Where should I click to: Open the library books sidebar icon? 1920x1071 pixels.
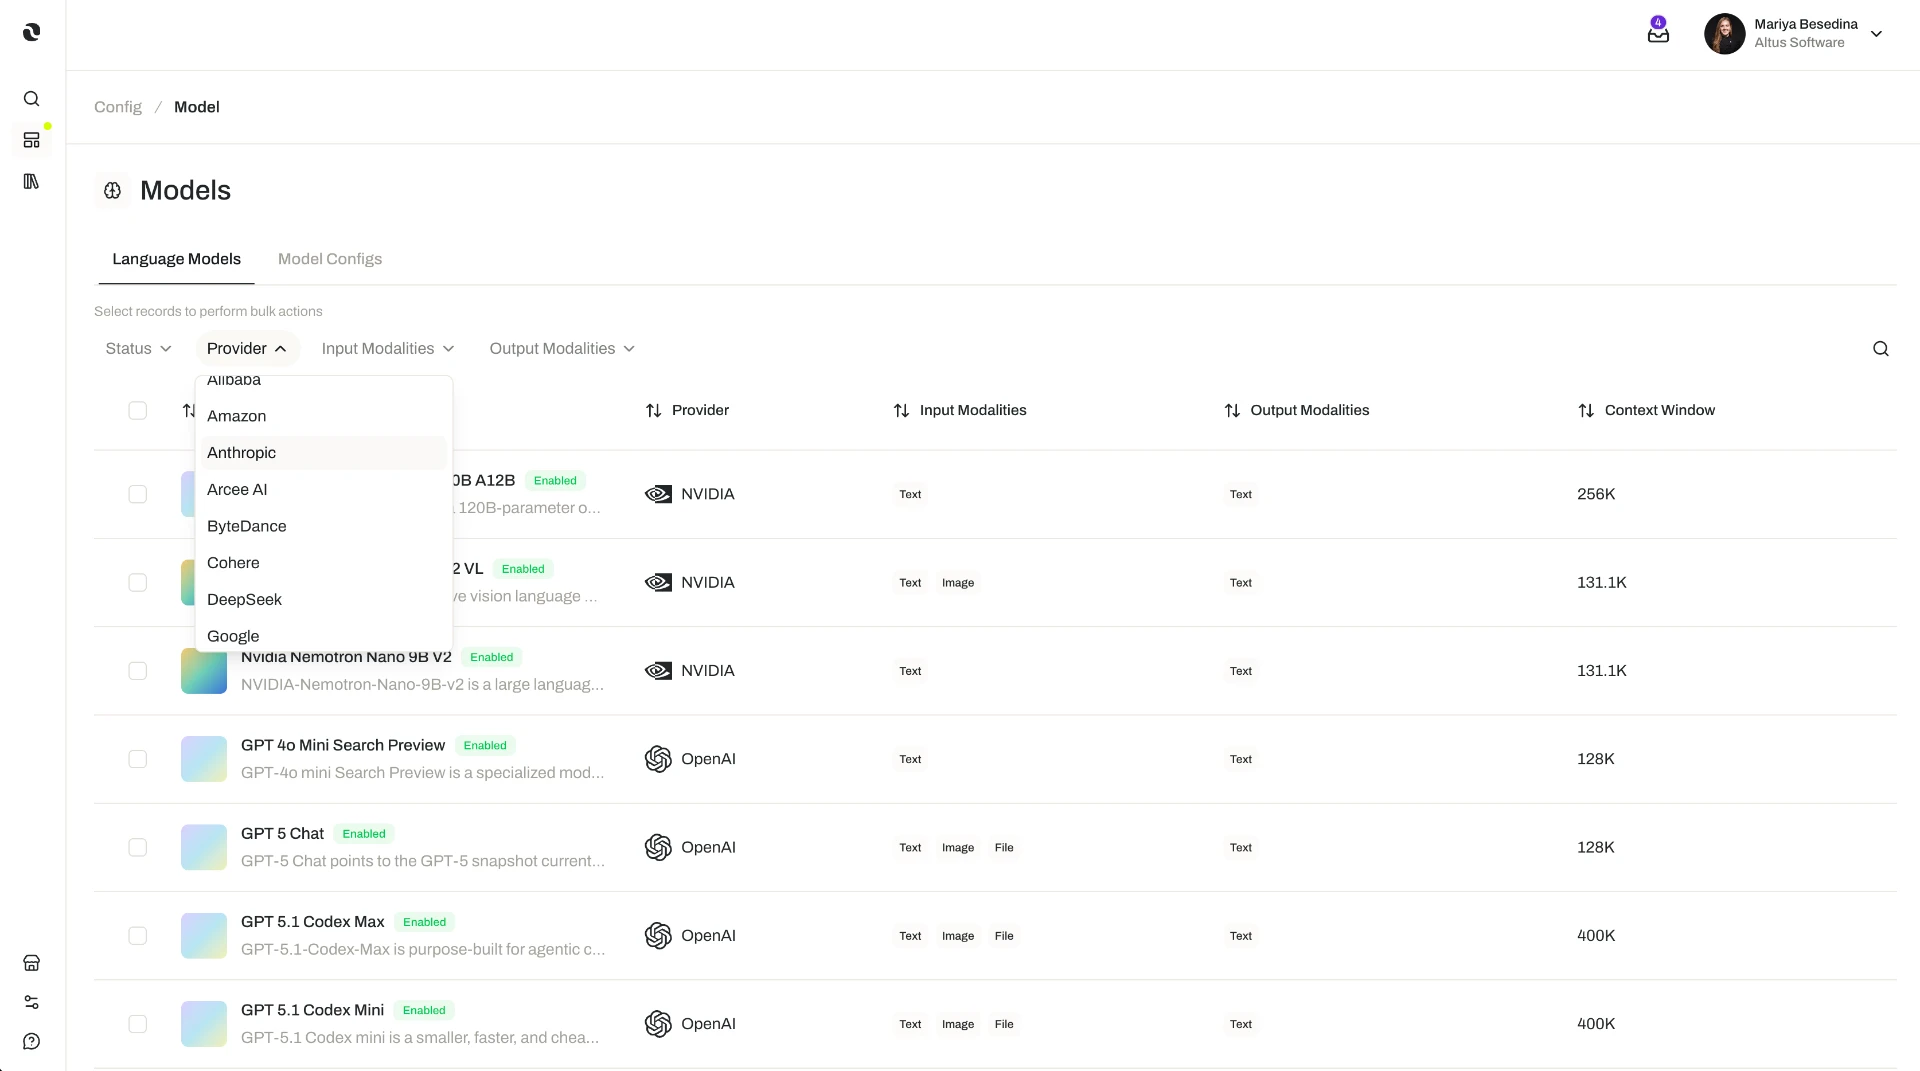point(32,181)
